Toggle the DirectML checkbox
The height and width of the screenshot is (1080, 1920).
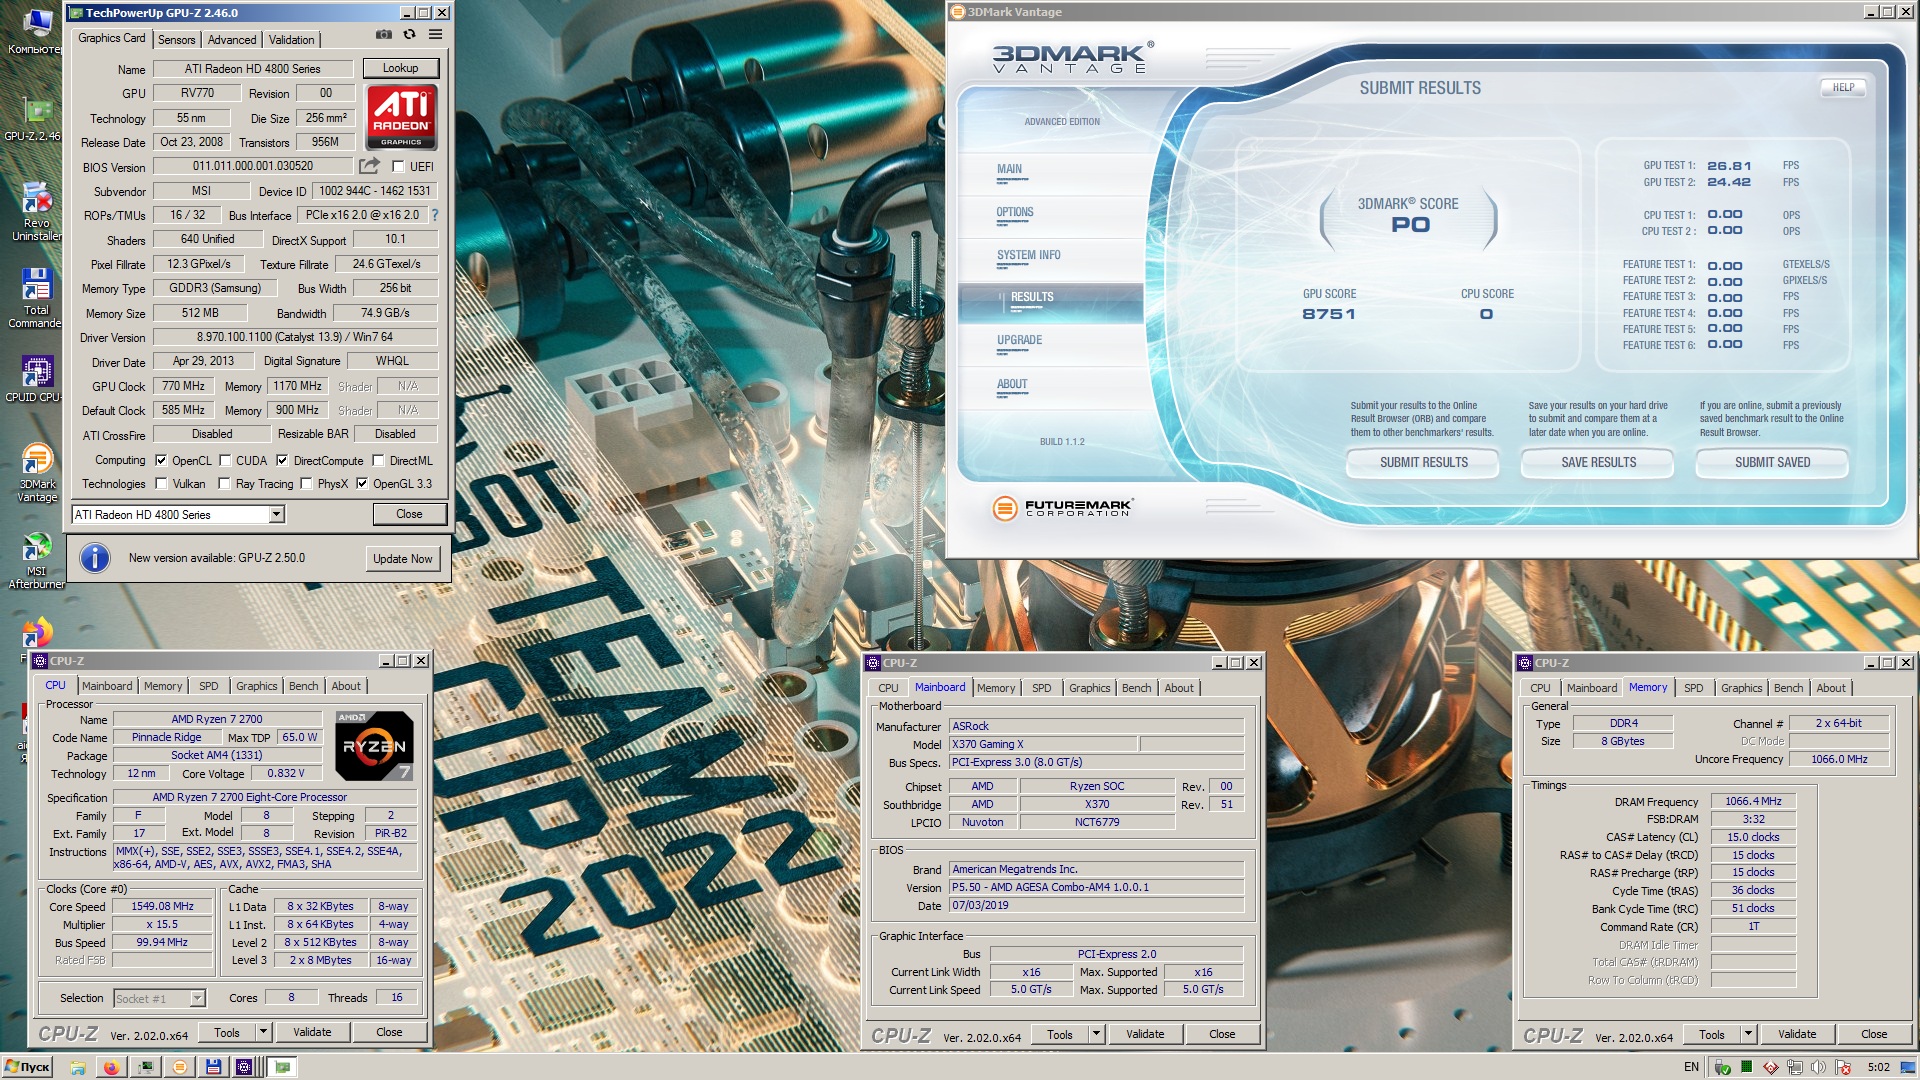(x=378, y=461)
